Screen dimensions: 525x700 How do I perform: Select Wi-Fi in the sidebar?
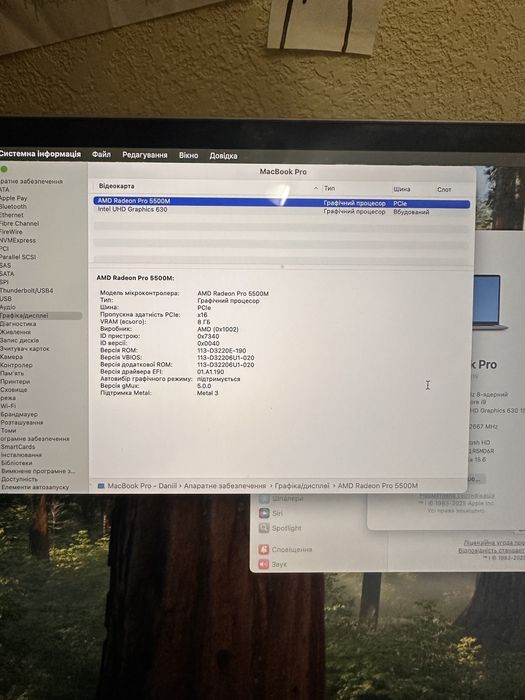pos(8,406)
